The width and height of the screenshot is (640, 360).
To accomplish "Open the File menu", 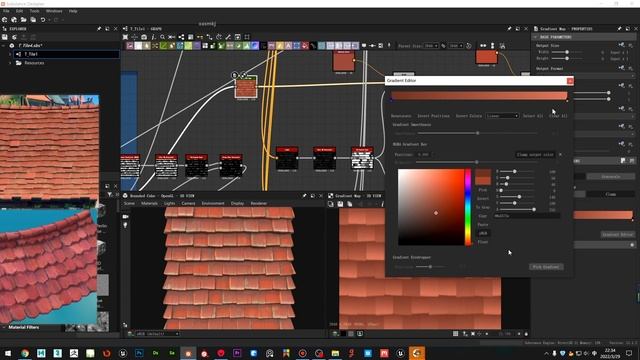I will coord(6,11).
